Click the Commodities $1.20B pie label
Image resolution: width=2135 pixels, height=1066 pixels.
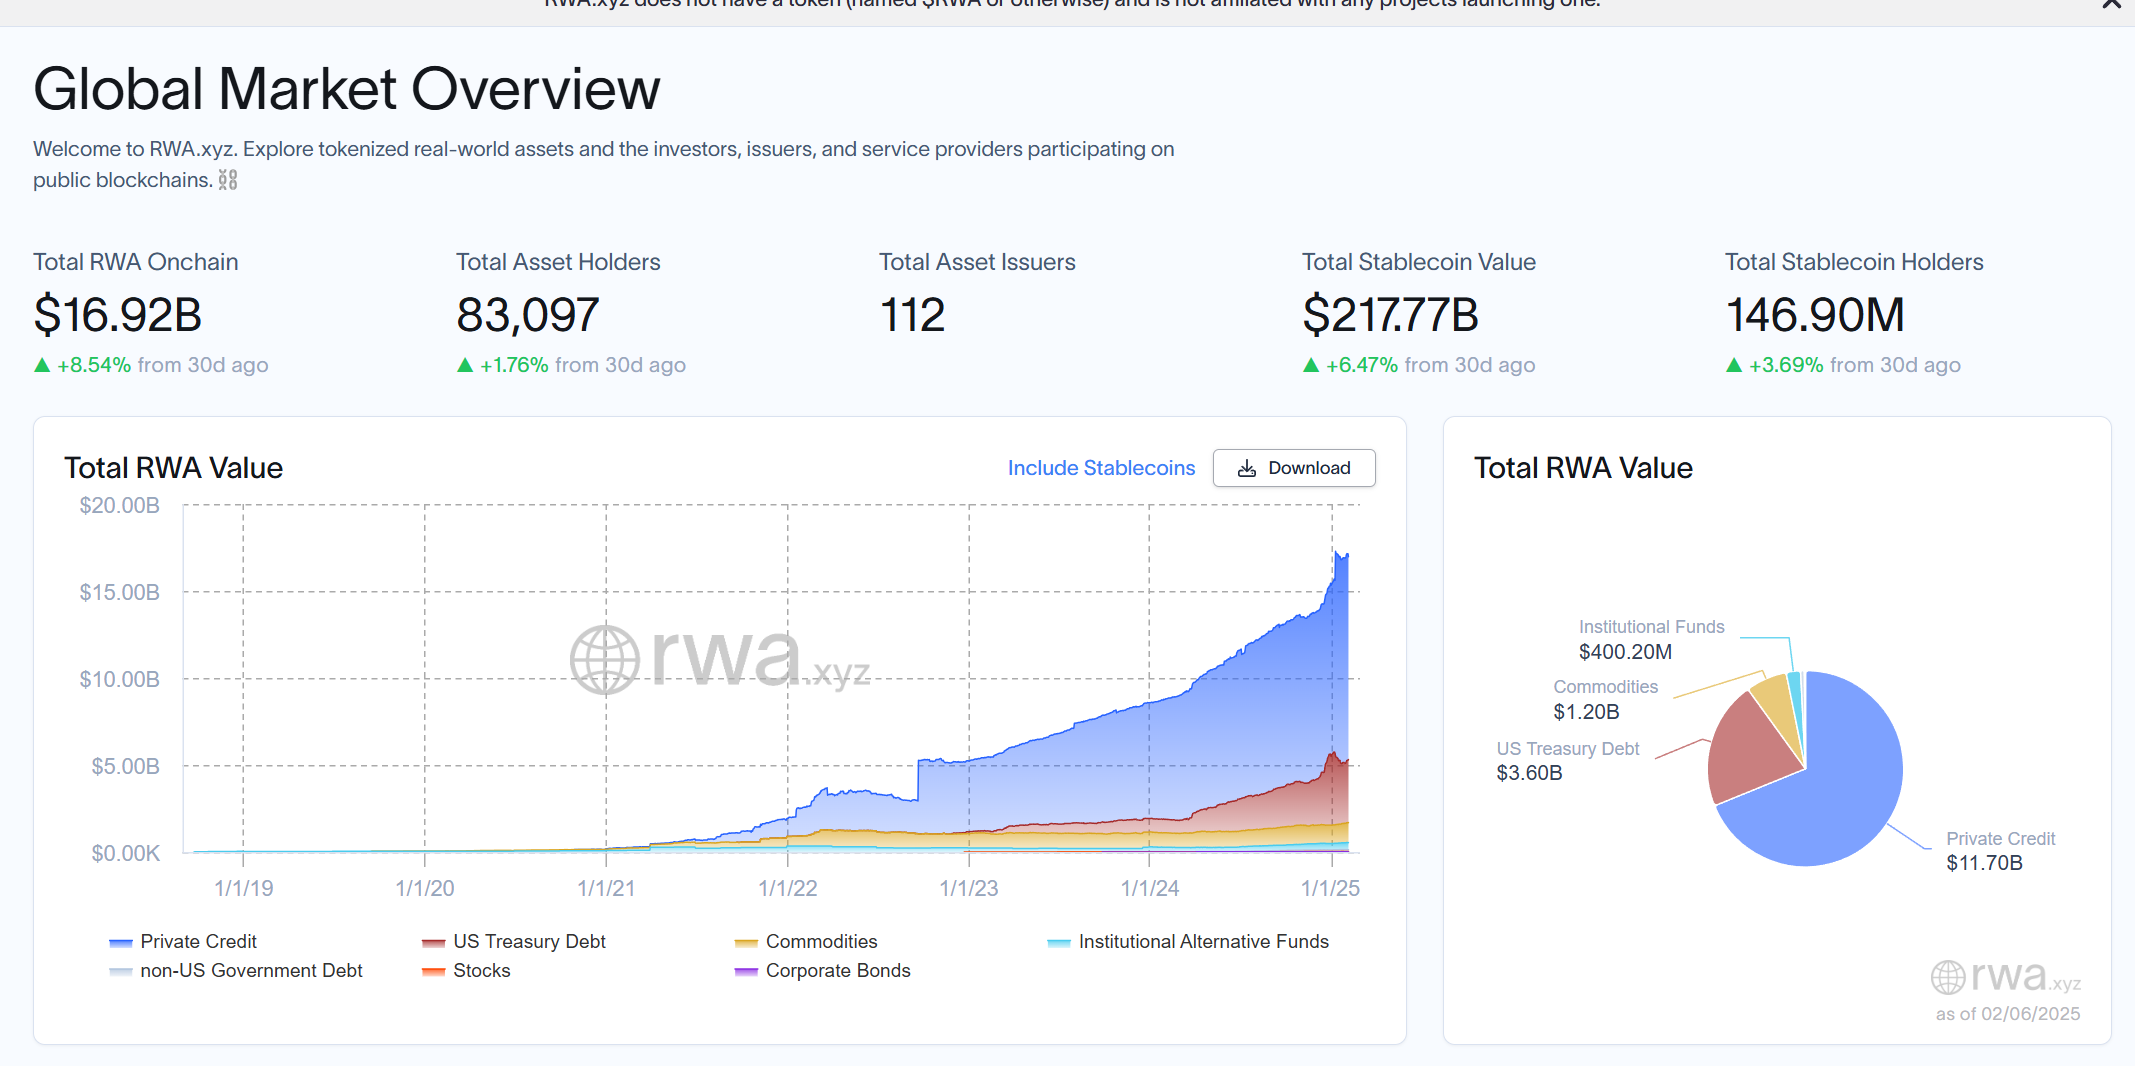(1605, 699)
